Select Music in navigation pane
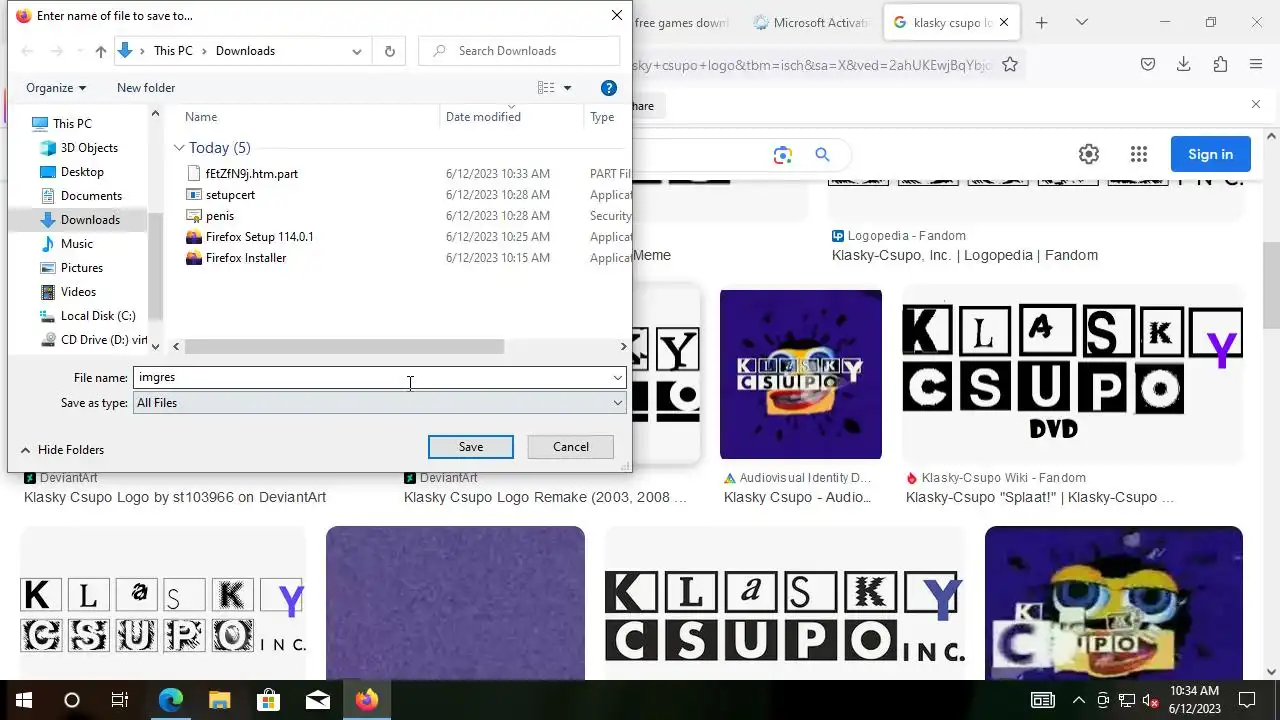This screenshot has height=720, width=1280. [76, 244]
